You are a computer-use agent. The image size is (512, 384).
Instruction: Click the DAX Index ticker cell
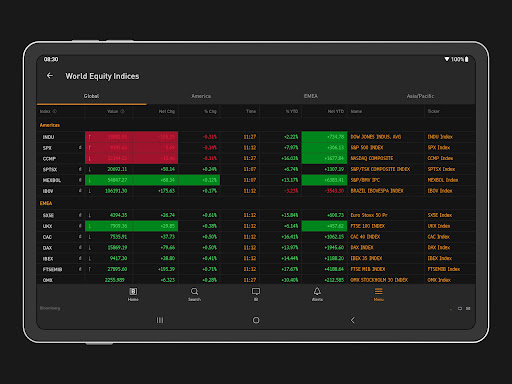tap(439, 247)
